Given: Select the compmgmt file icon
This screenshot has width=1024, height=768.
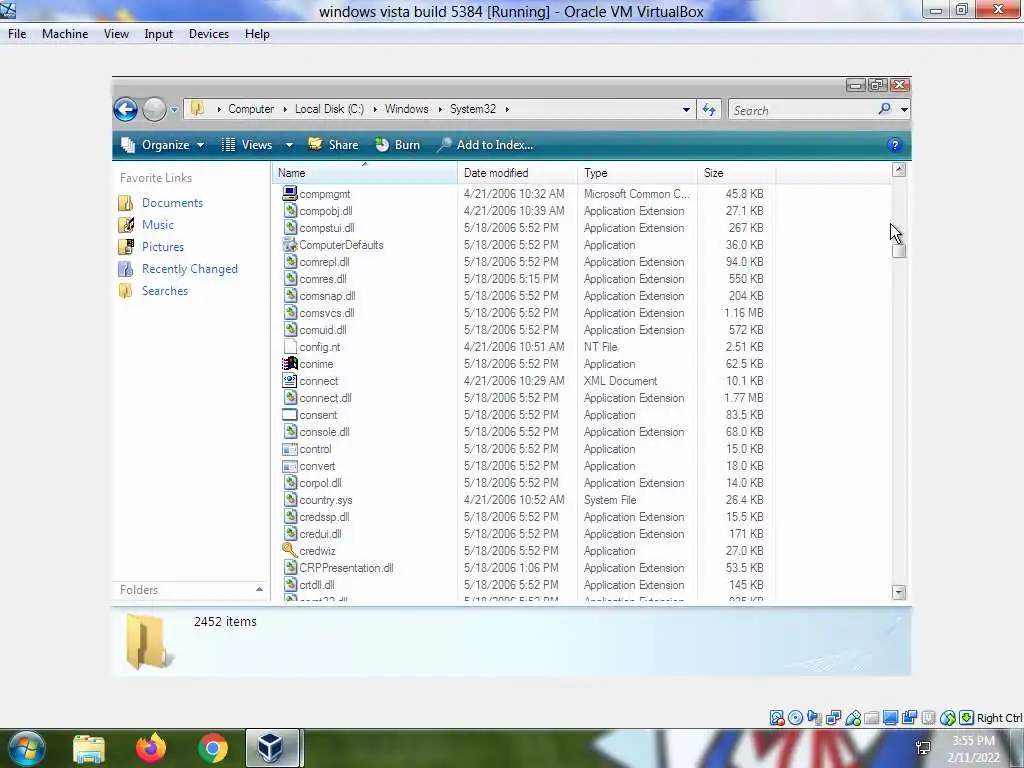Looking at the screenshot, I should point(290,193).
